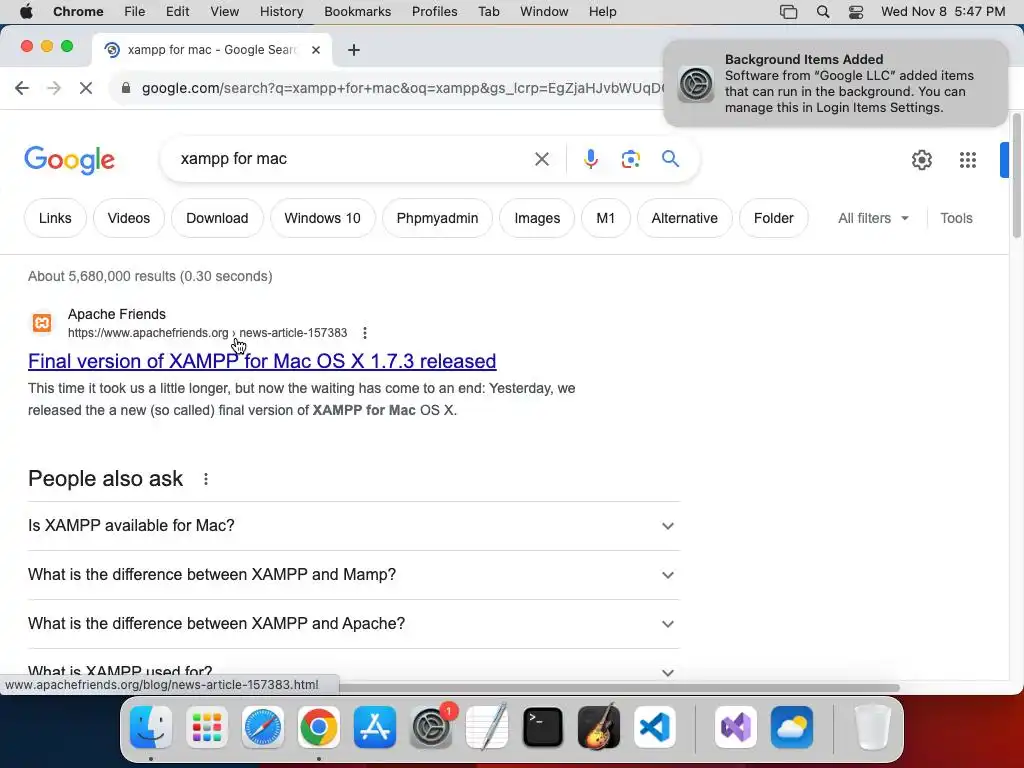Expand 'Is XAMPP available for Mac?'
Viewport: 1024px width, 768px height.
(353, 526)
